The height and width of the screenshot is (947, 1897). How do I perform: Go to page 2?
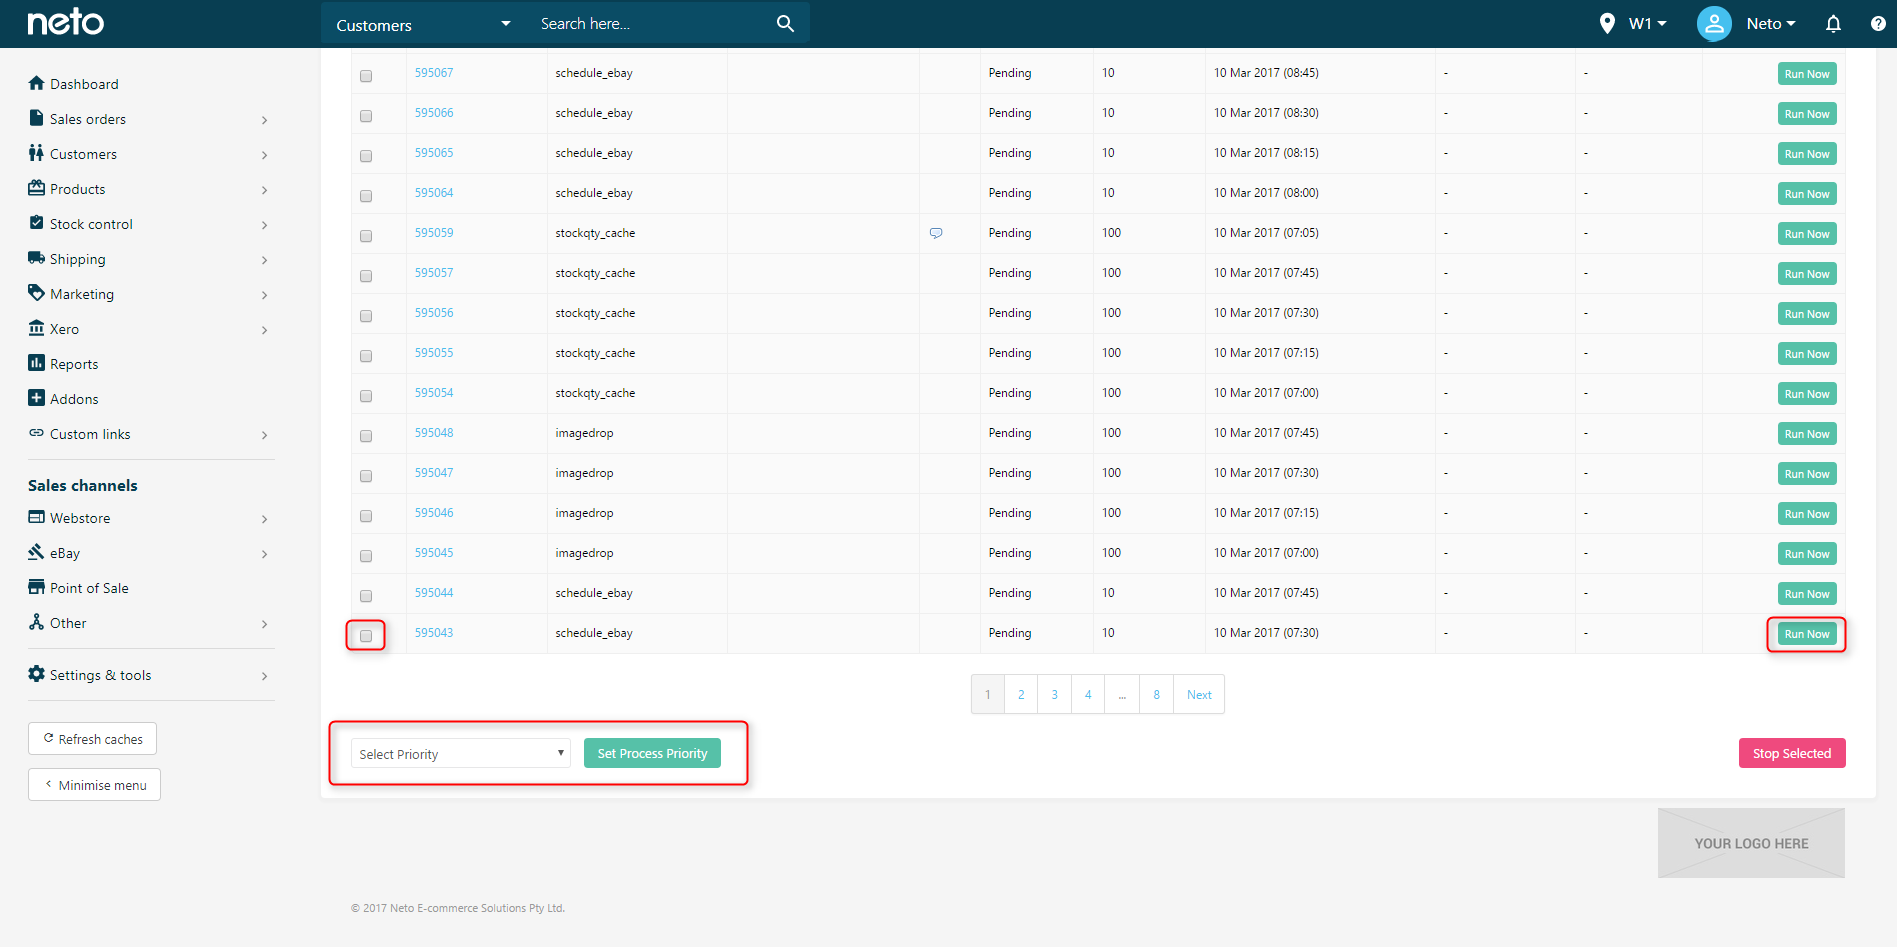(1021, 694)
